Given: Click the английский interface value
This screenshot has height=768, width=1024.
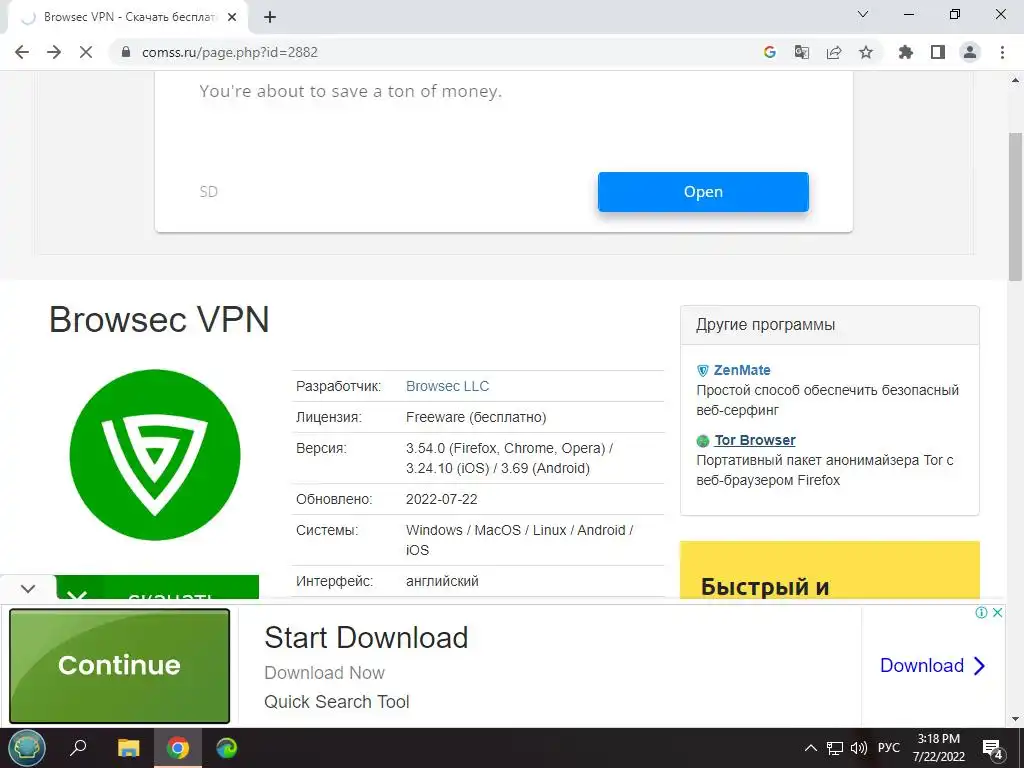Looking at the screenshot, I should click(442, 581).
